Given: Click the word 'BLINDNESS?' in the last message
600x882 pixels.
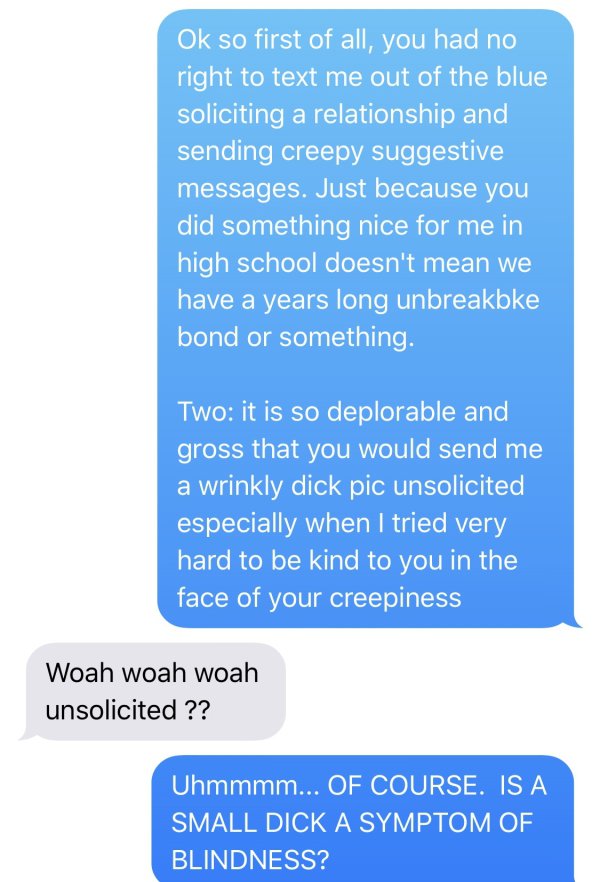Looking at the screenshot, I should (250, 860).
